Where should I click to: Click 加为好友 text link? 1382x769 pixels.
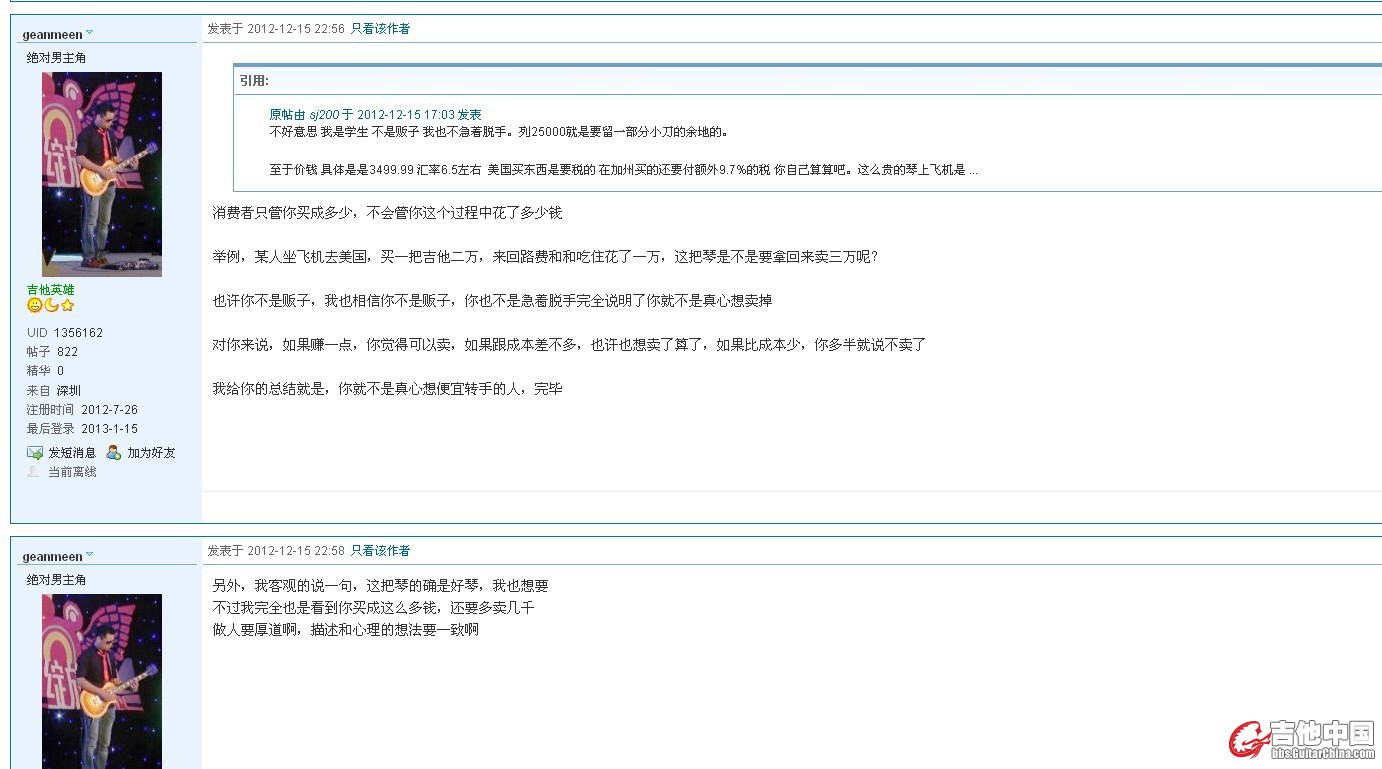[x=151, y=453]
